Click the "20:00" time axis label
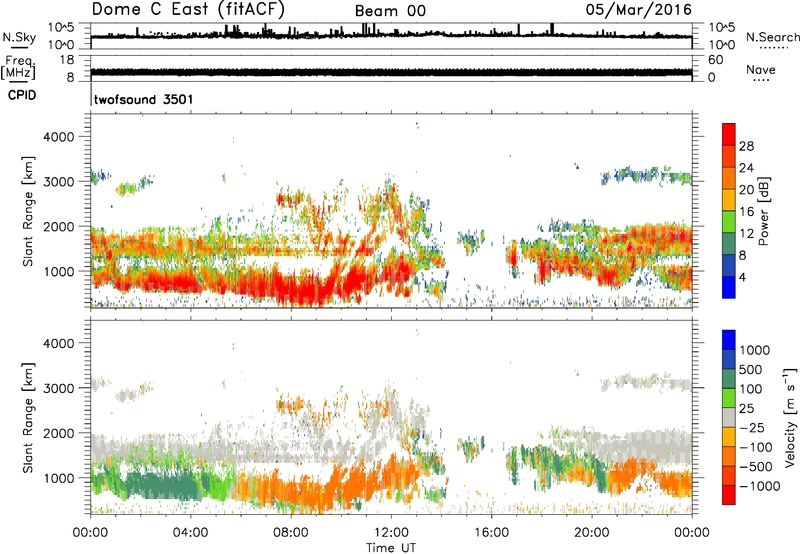Screen dimensions: 800x554 [x=591, y=533]
